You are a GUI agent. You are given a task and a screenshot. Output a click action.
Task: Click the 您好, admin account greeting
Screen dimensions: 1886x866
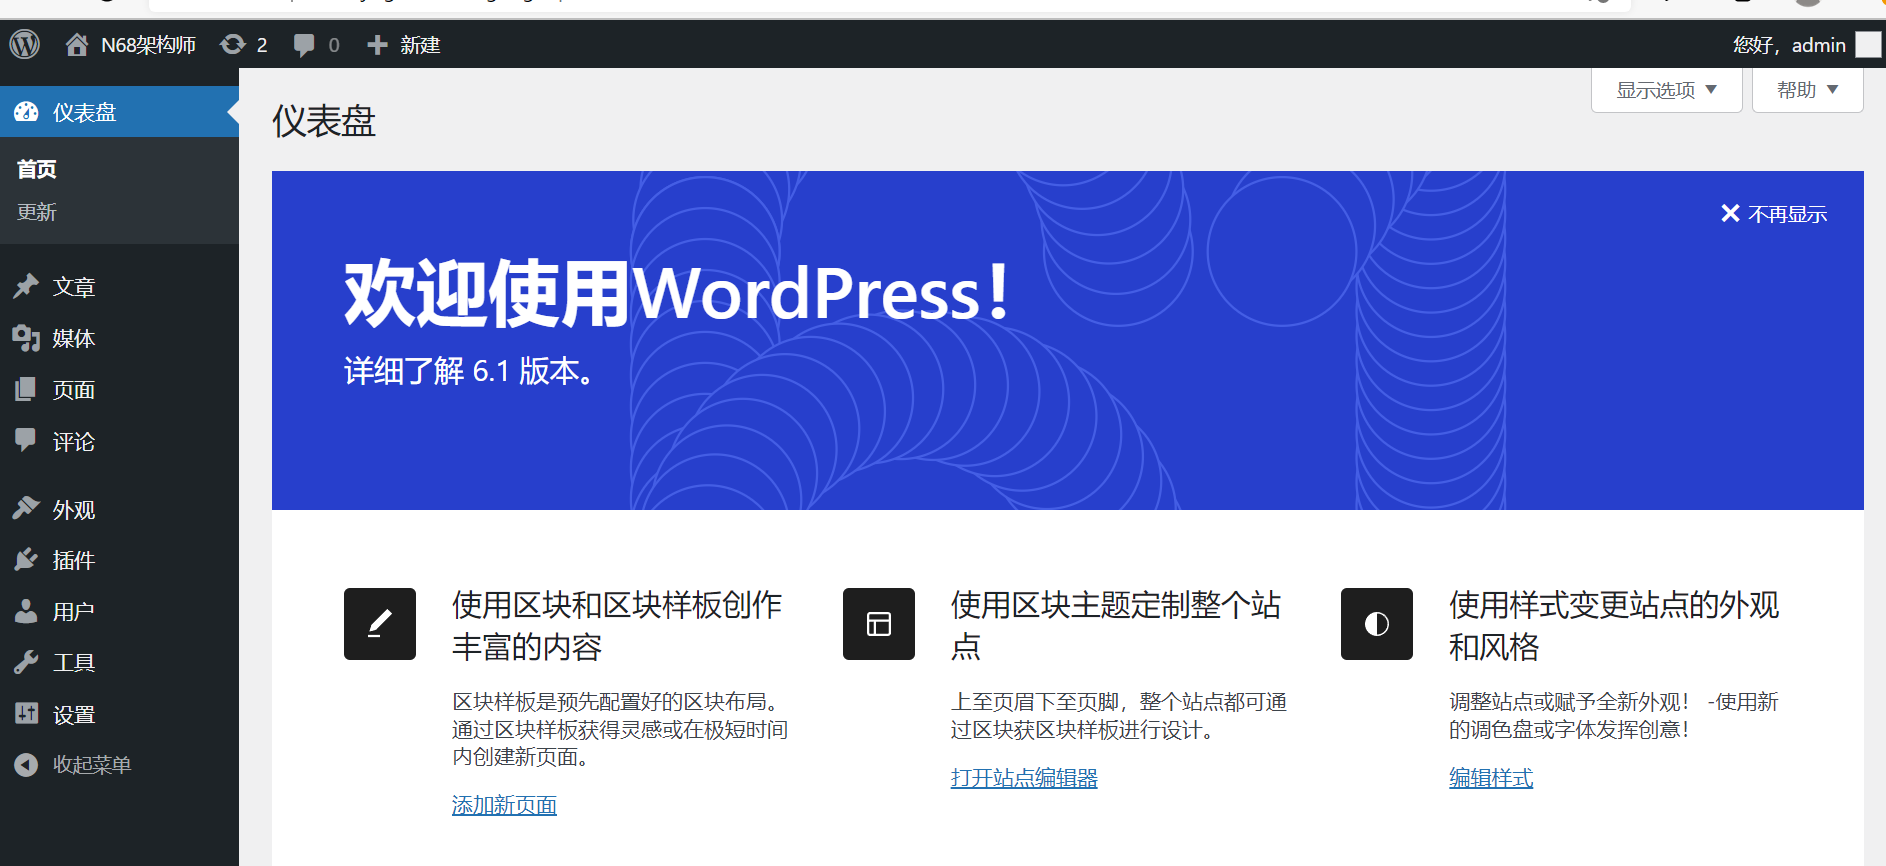coord(1789,45)
